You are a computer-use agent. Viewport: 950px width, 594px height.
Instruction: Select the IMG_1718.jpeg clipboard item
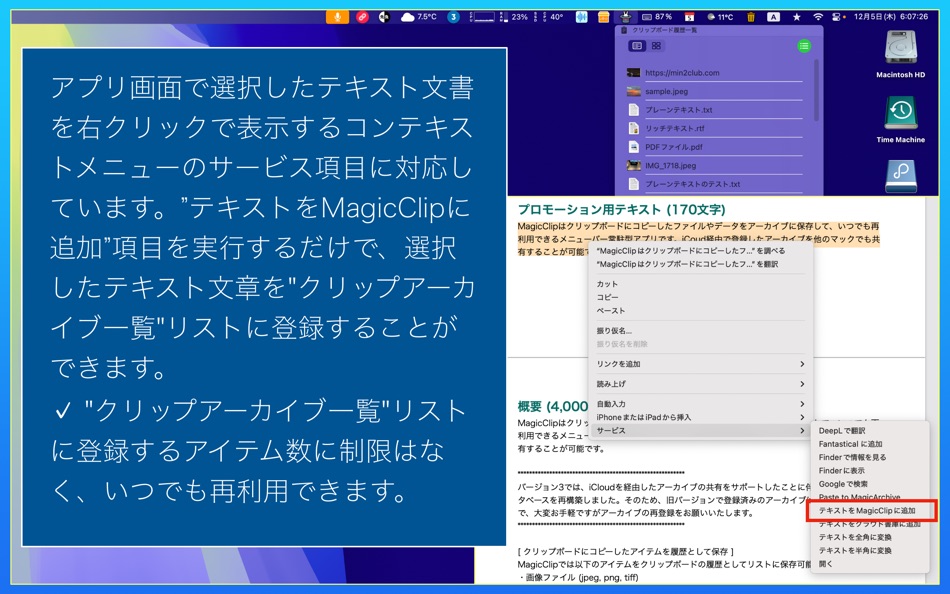click(x=714, y=165)
